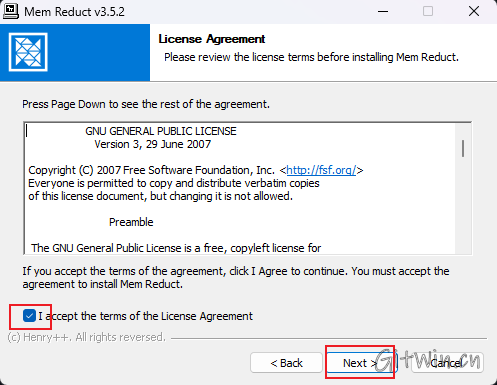Click "(c) Henry++. All rights reversed." text
This screenshot has height=385, width=497.
(x=87, y=337)
